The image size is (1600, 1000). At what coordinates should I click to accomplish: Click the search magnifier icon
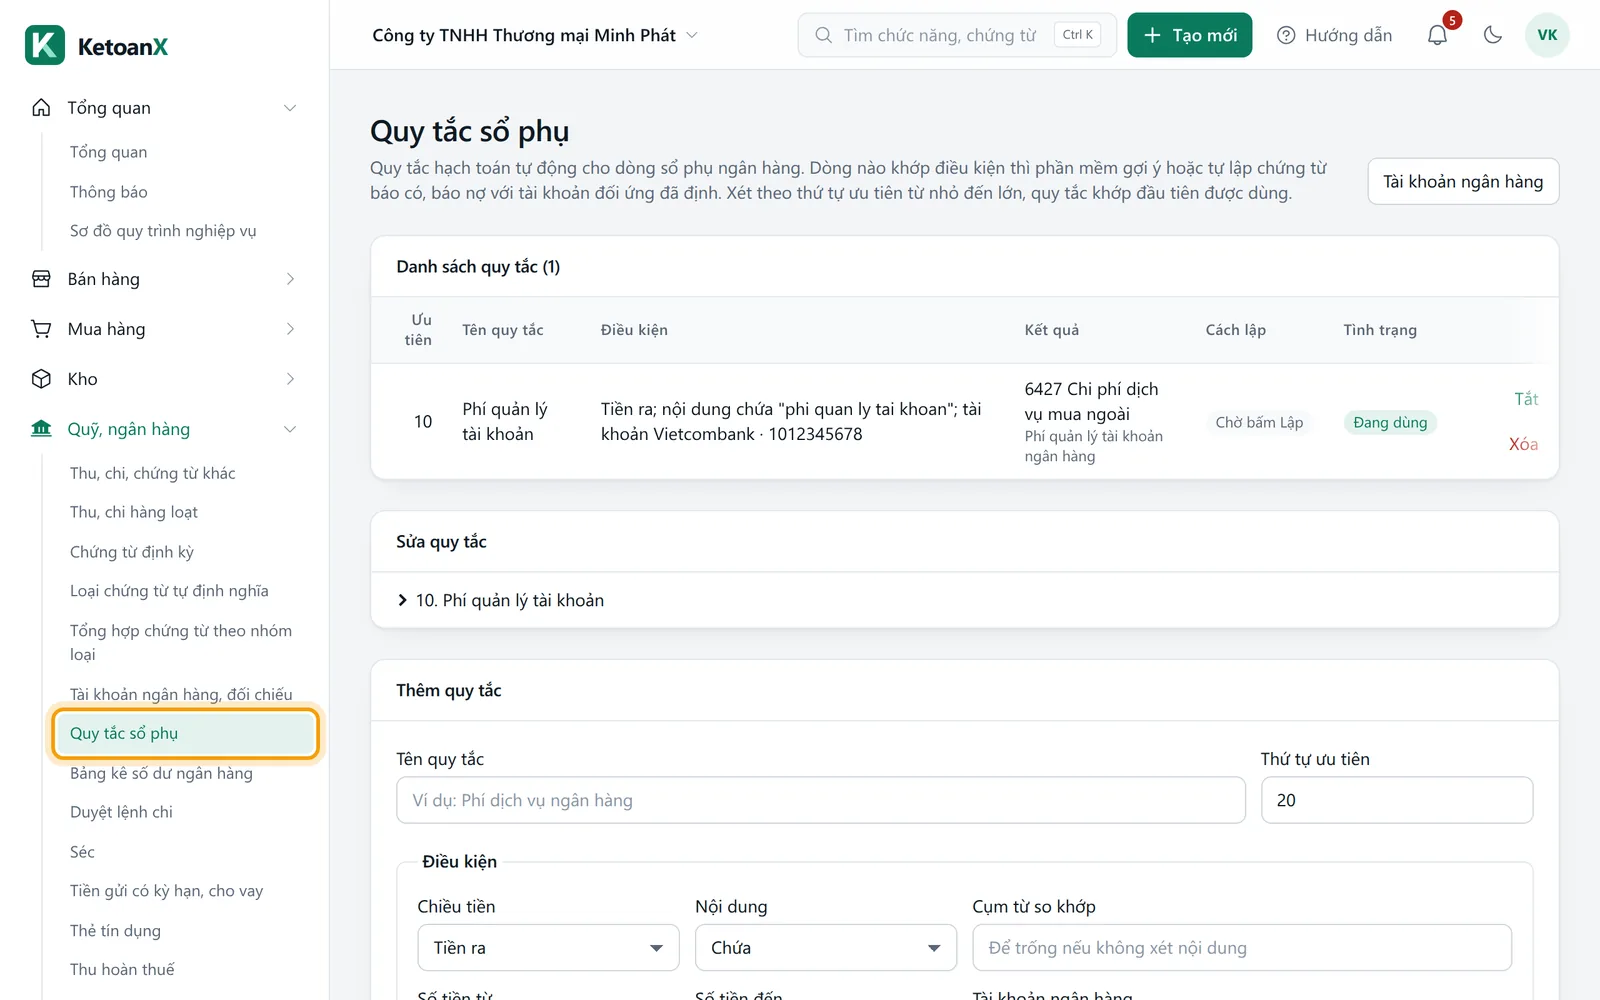823,35
